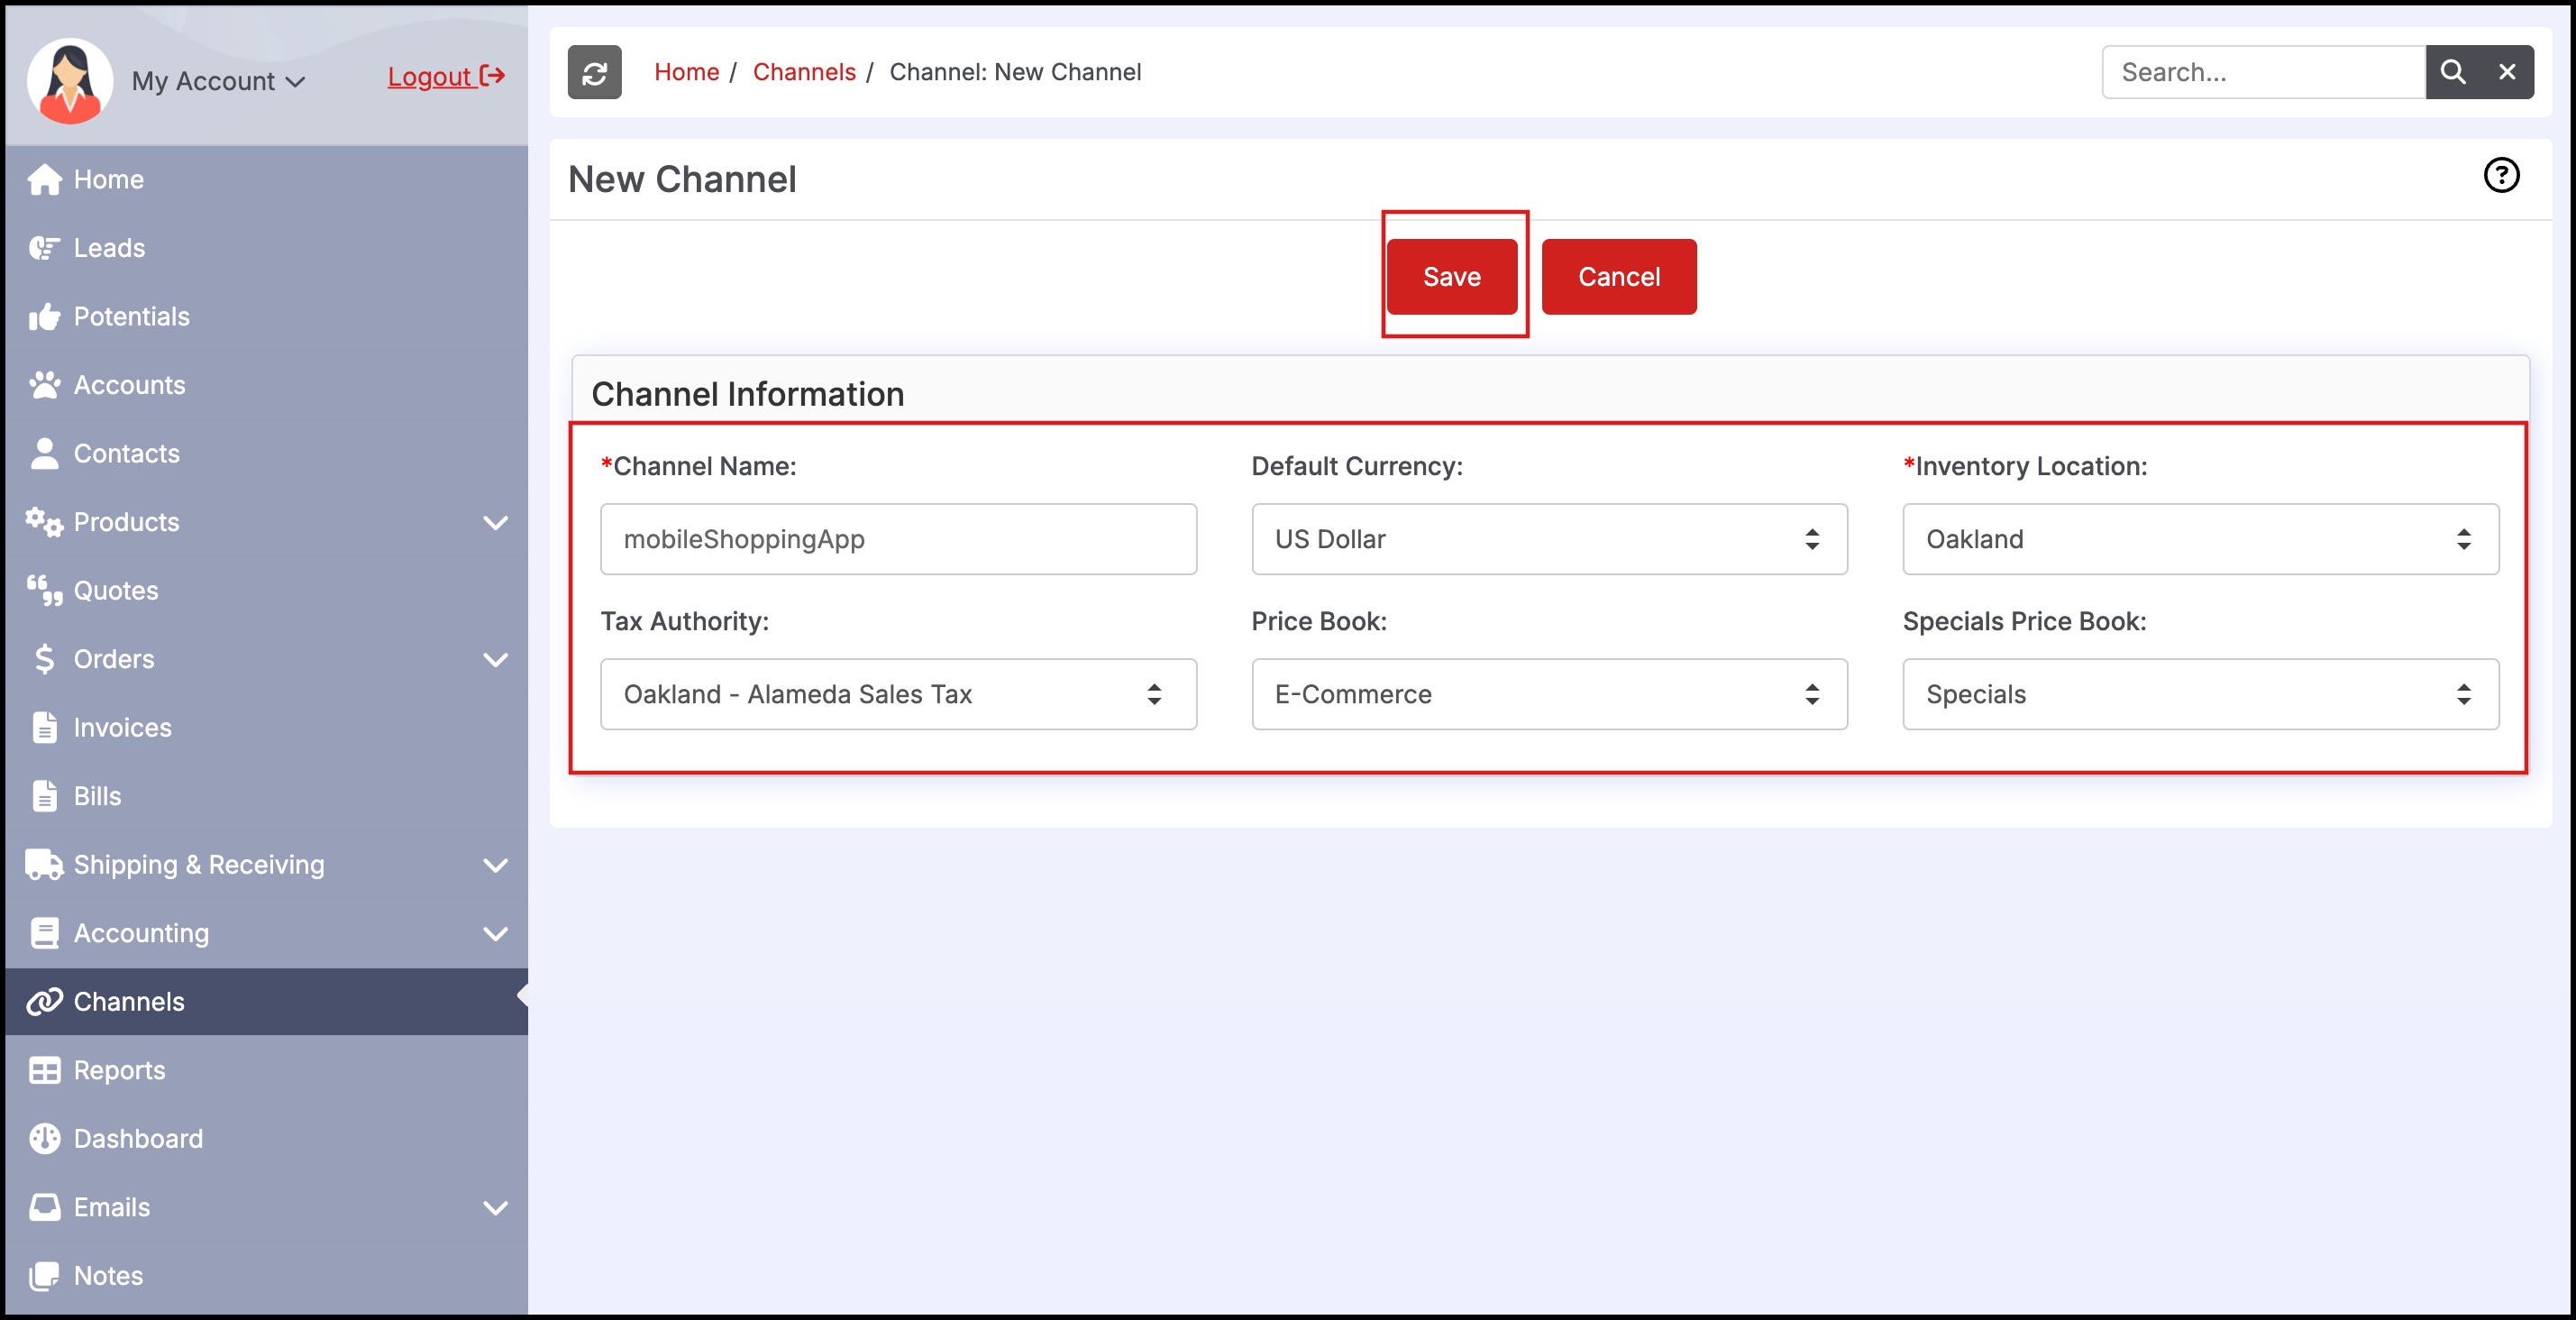Expand the Products sidebar submenu
The height and width of the screenshot is (1320, 2576).
pyautogui.click(x=495, y=522)
